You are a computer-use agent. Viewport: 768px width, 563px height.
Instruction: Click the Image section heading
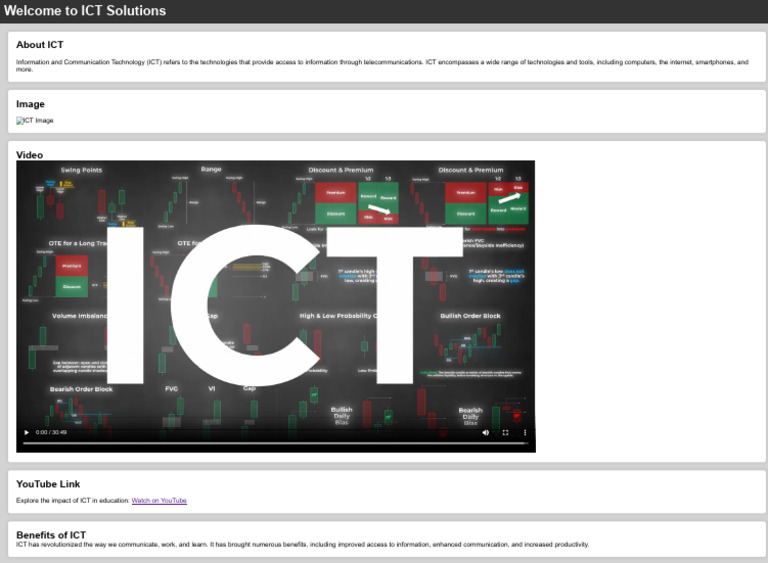coord(30,104)
